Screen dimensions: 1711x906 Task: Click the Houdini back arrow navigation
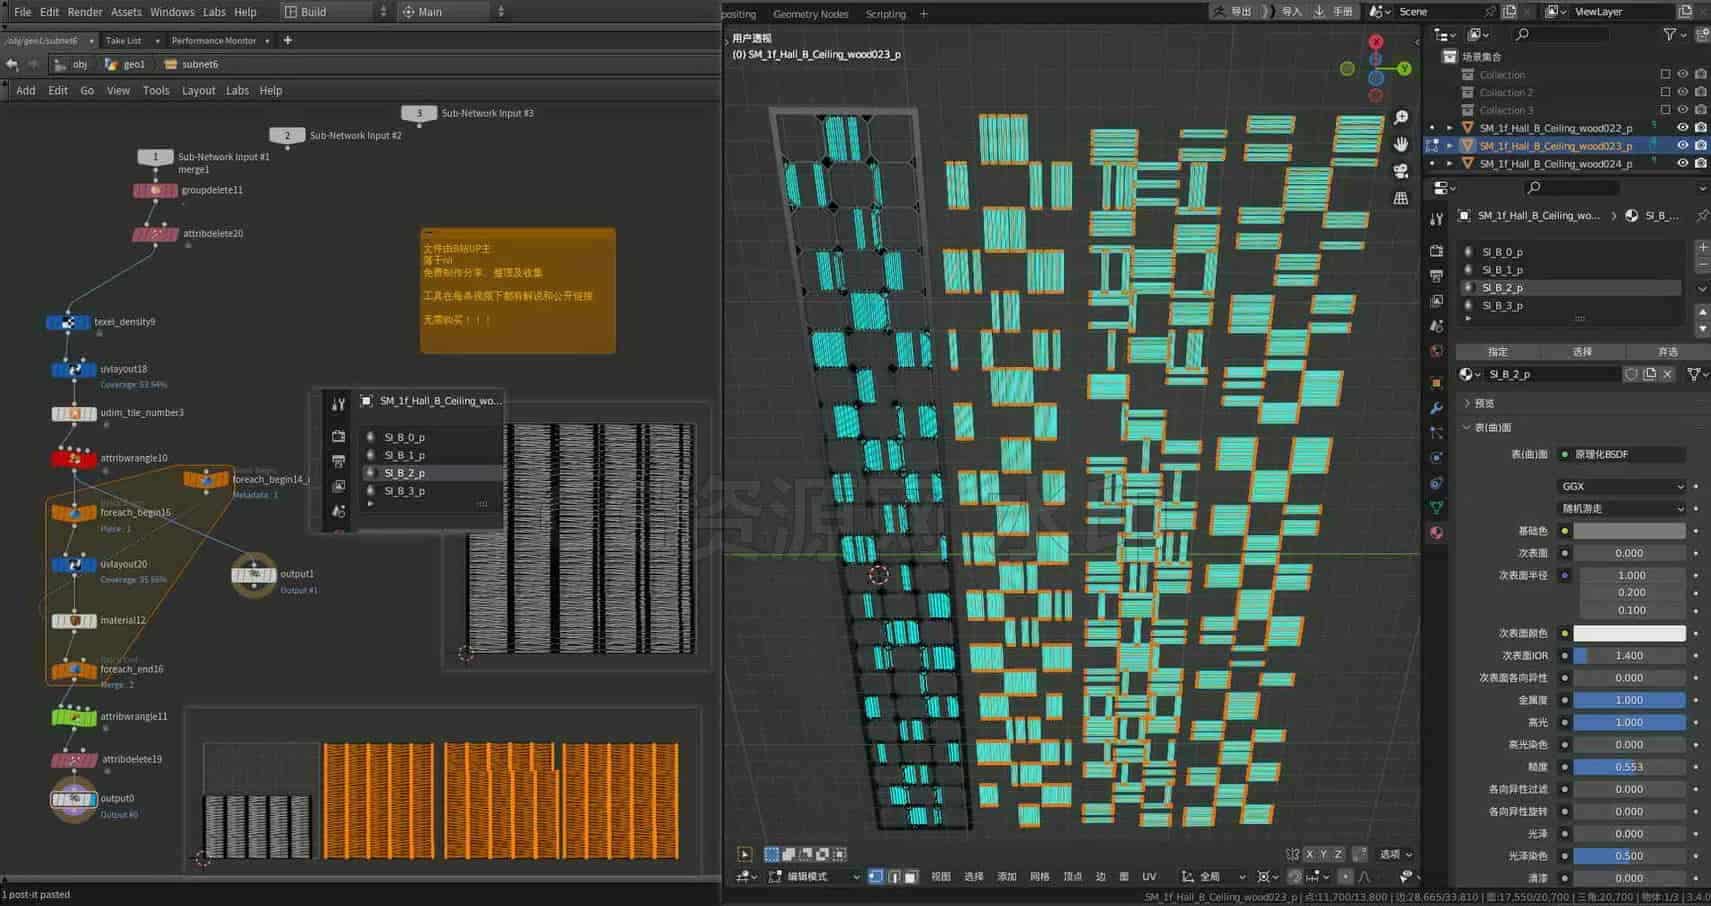coord(12,64)
